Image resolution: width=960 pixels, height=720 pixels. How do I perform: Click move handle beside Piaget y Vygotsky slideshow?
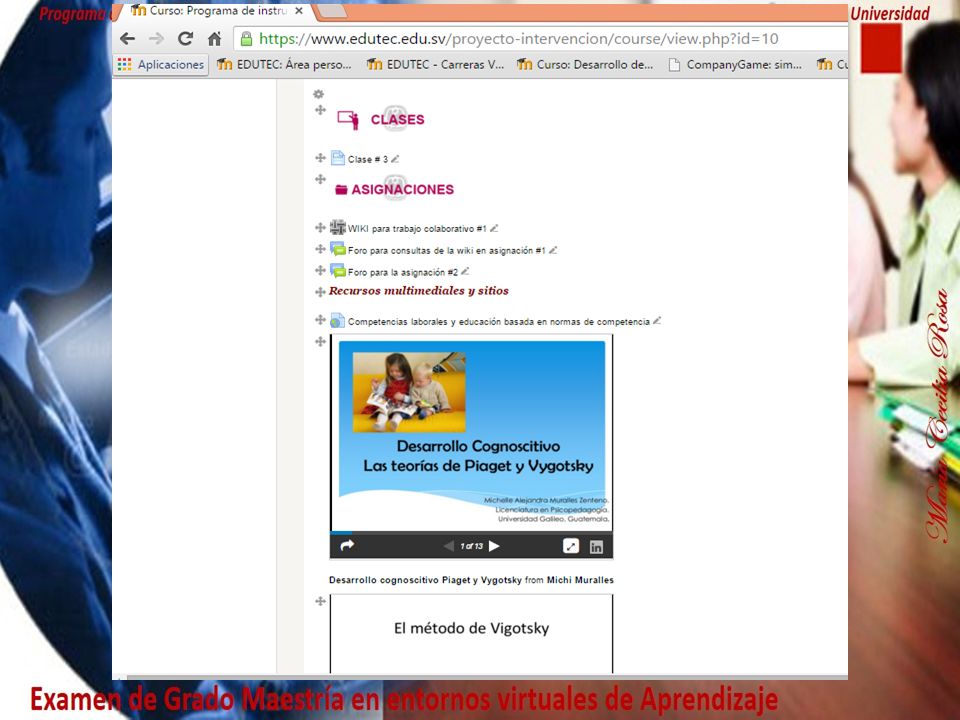click(320, 342)
